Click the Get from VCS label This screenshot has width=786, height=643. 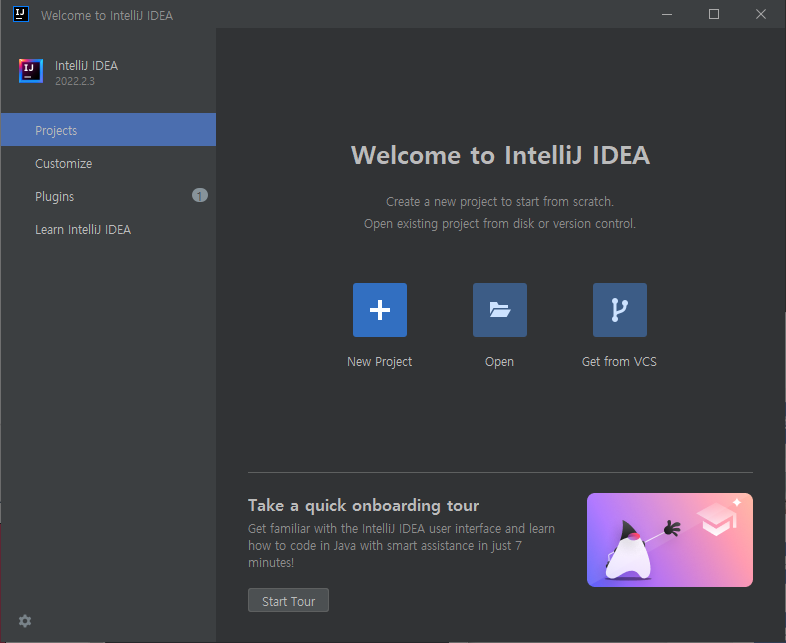pyautogui.click(x=619, y=361)
